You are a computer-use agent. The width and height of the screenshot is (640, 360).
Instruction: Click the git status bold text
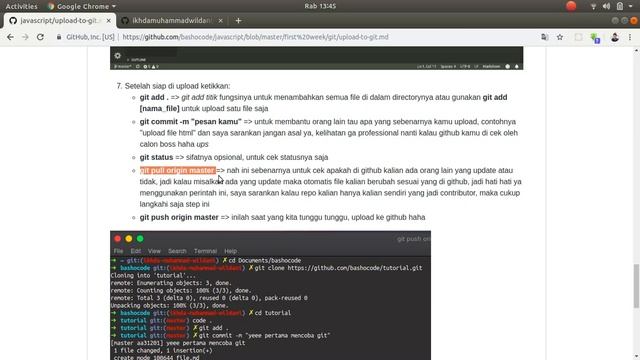coord(156,158)
